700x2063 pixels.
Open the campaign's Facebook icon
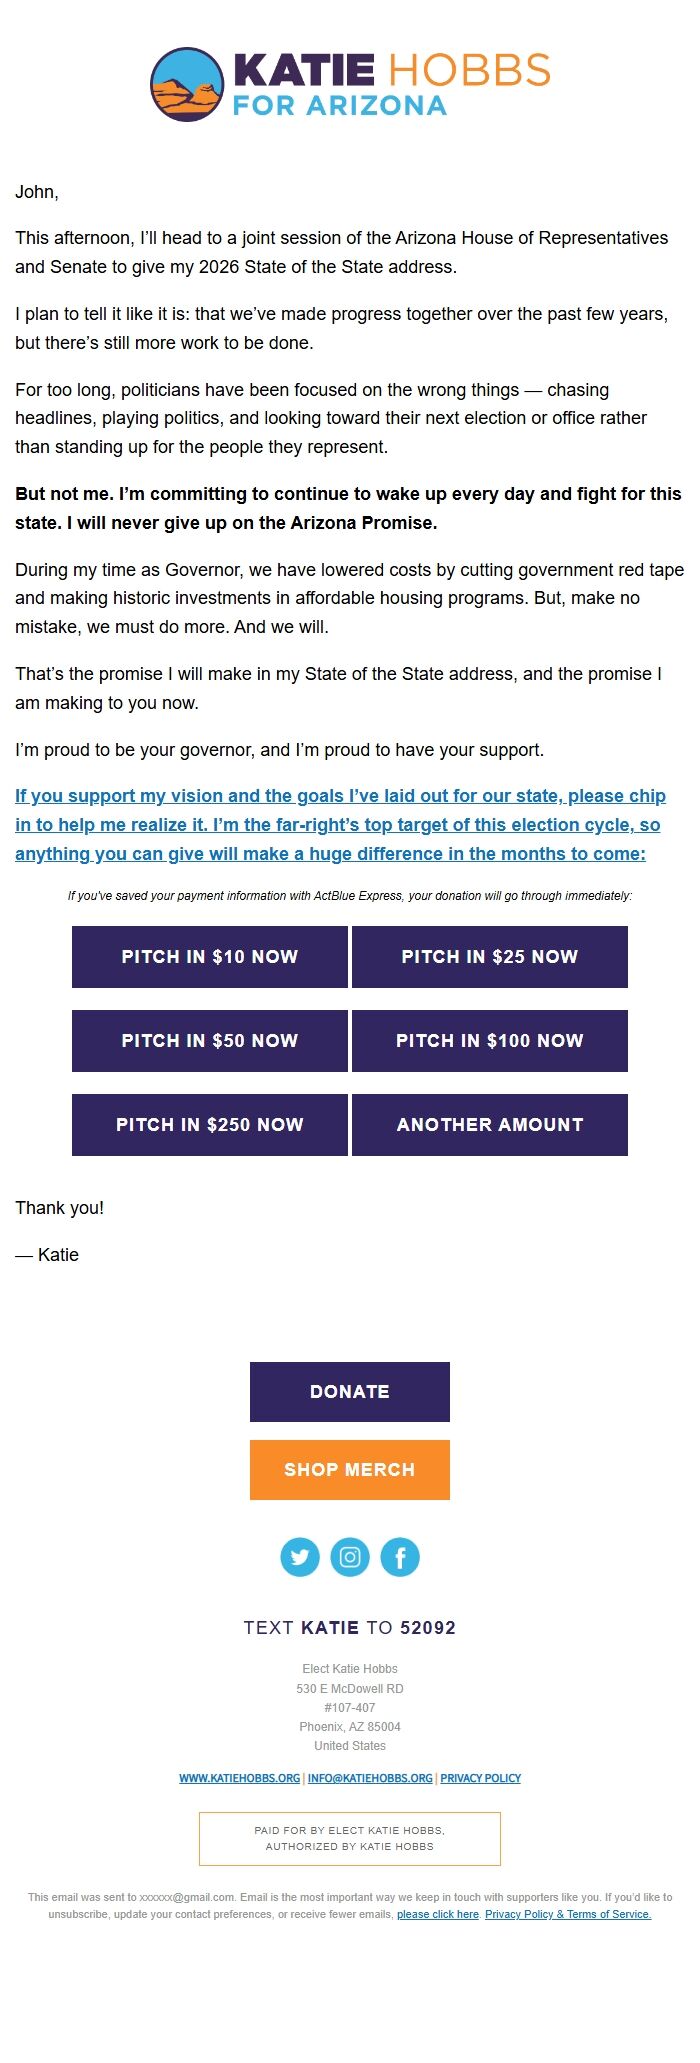click(398, 1556)
